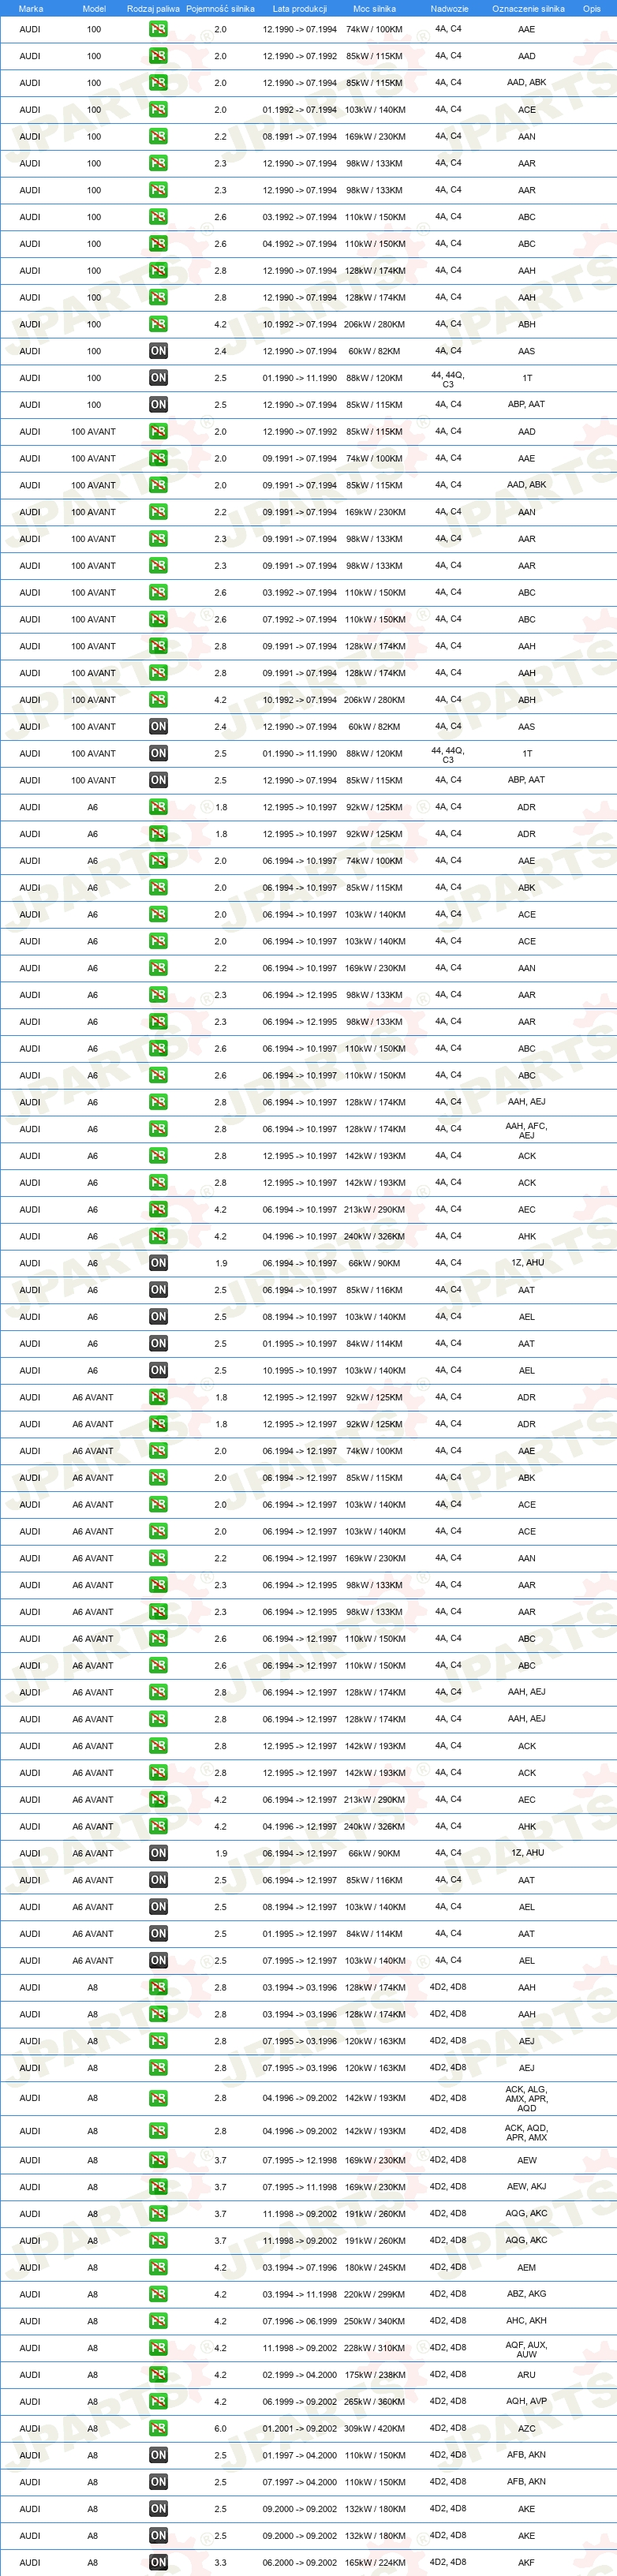Click ON diesel icon in Audi 100 1T row
617x2576 pixels.
[x=158, y=378]
